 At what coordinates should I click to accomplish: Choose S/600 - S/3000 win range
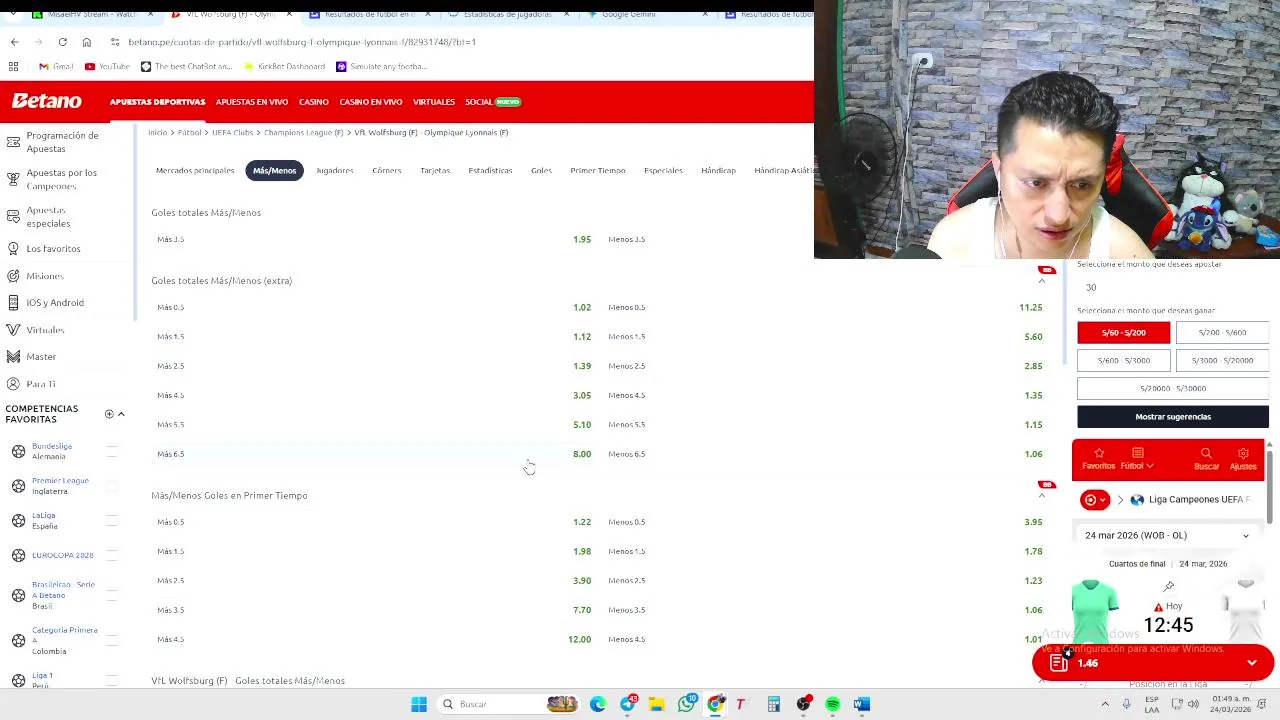pyautogui.click(x=1123, y=360)
